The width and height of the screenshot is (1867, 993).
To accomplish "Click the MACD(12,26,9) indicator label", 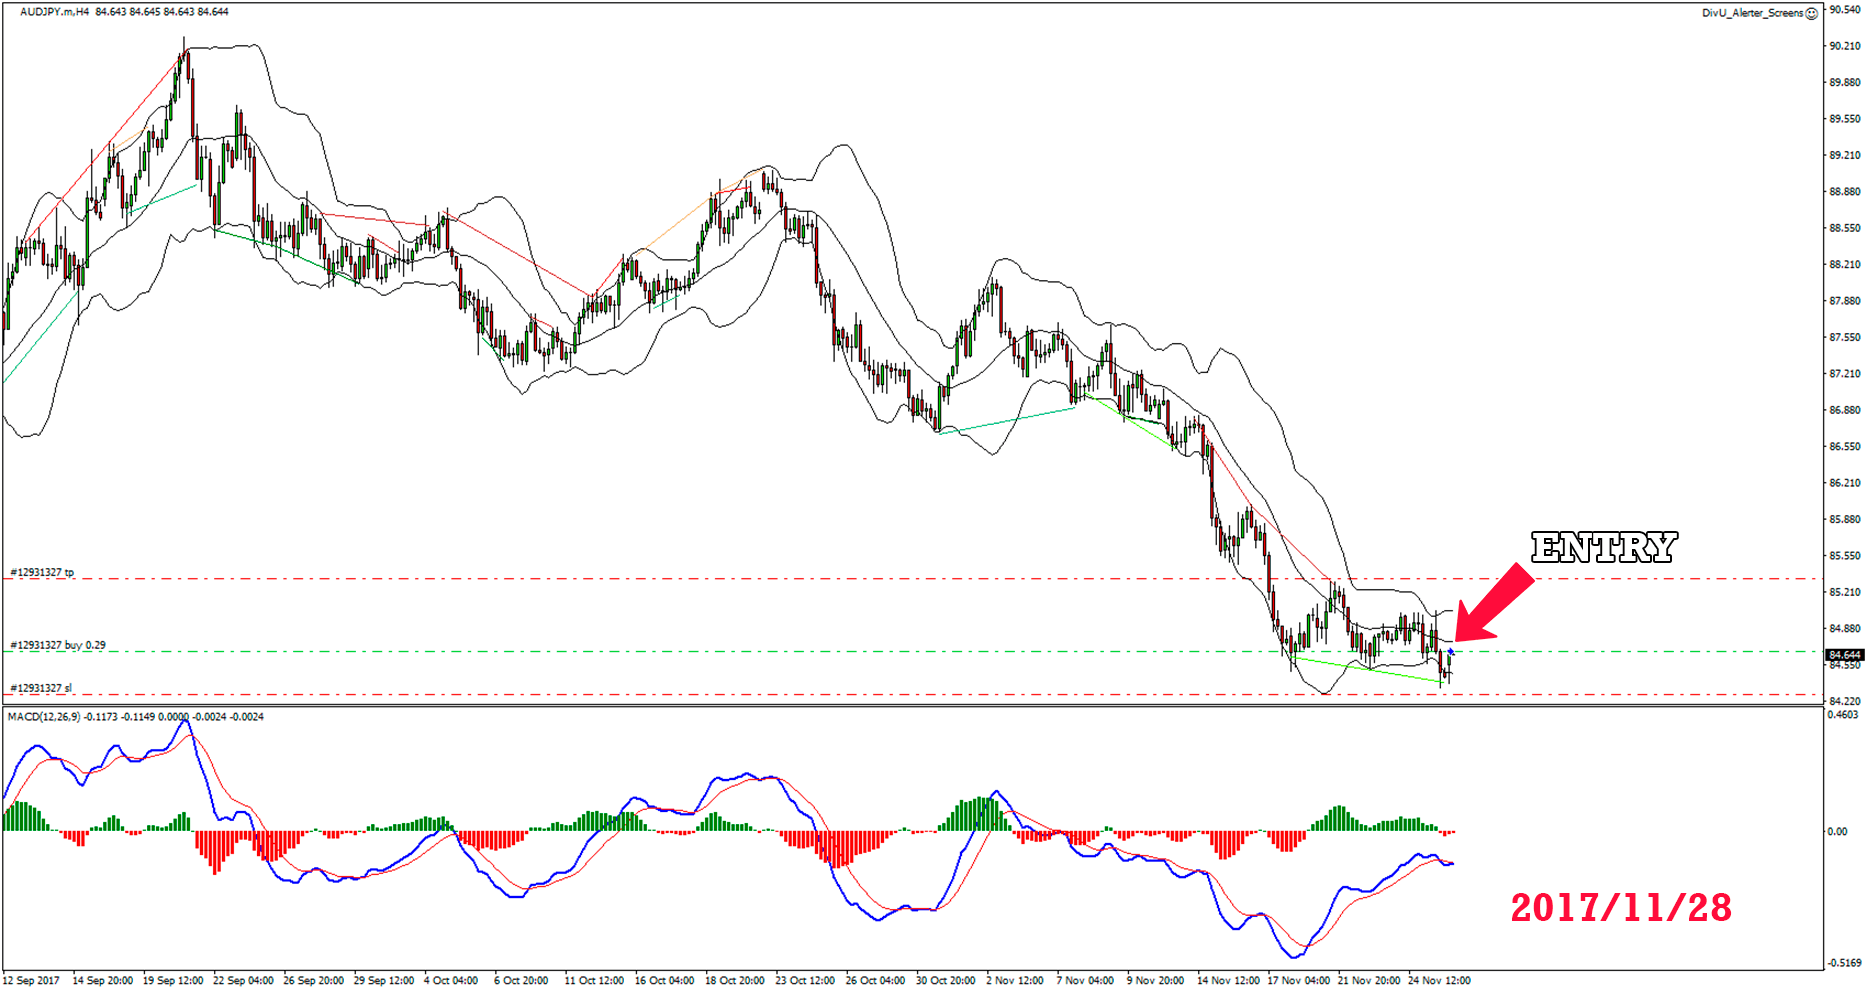I will [44, 716].
